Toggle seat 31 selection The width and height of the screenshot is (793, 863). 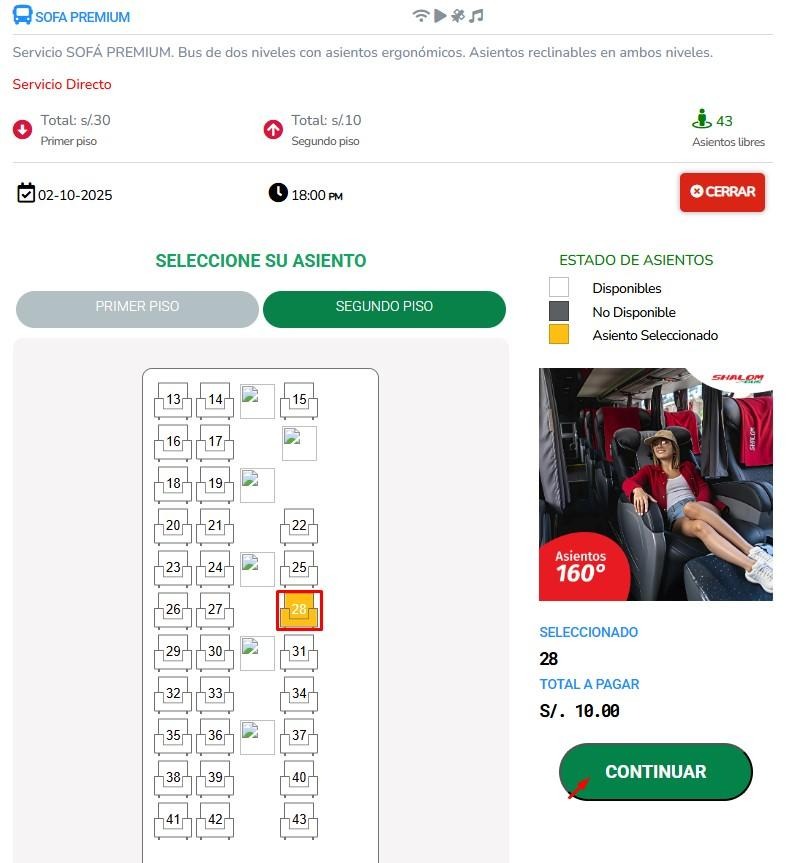(299, 652)
